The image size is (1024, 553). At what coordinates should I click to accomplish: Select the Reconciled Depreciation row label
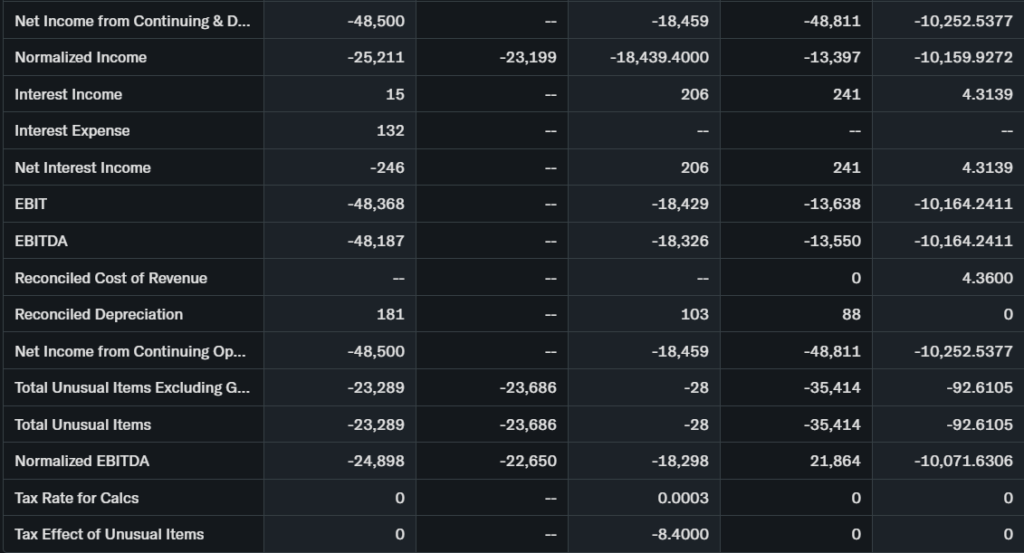point(98,314)
